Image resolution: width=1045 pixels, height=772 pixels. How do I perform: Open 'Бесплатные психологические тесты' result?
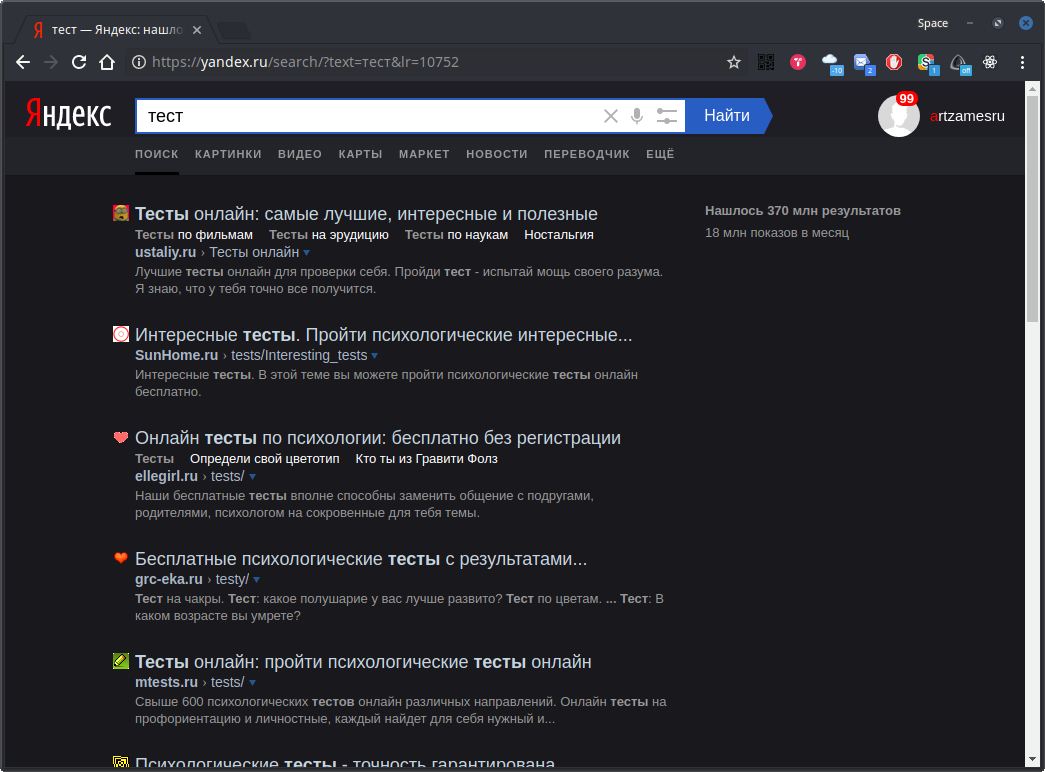pos(361,559)
